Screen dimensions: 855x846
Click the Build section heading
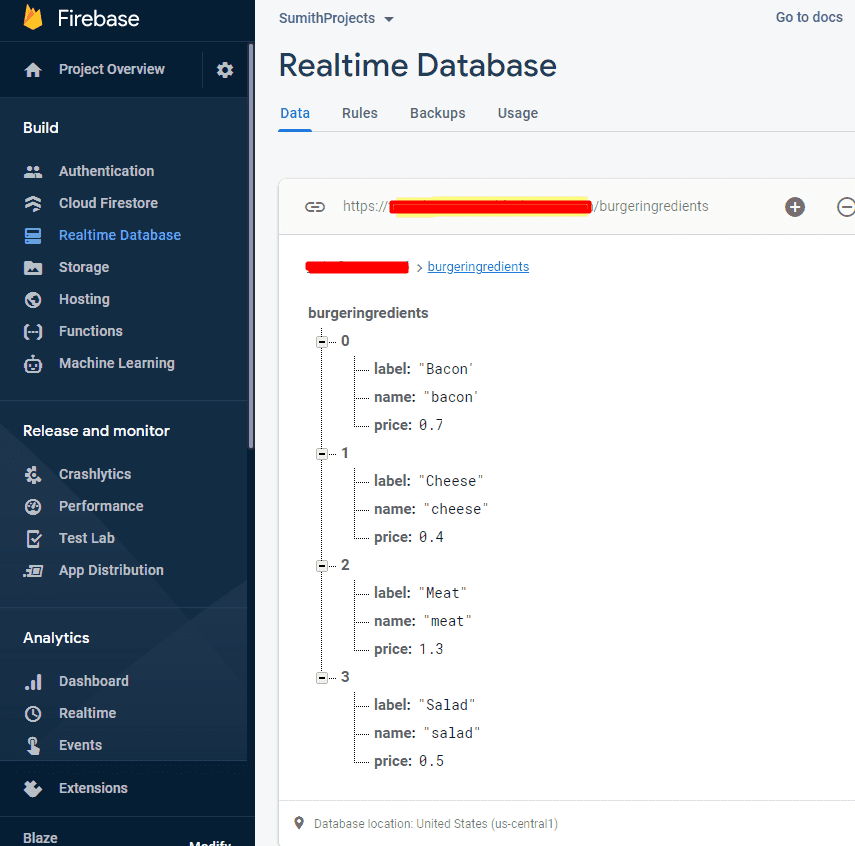(41, 128)
